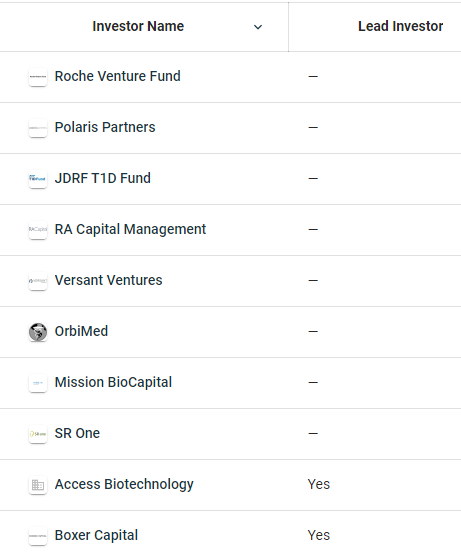Click the Mission BioCapital logo icon
The width and height of the screenshot is (461, 557).
(x=38, y=383)
